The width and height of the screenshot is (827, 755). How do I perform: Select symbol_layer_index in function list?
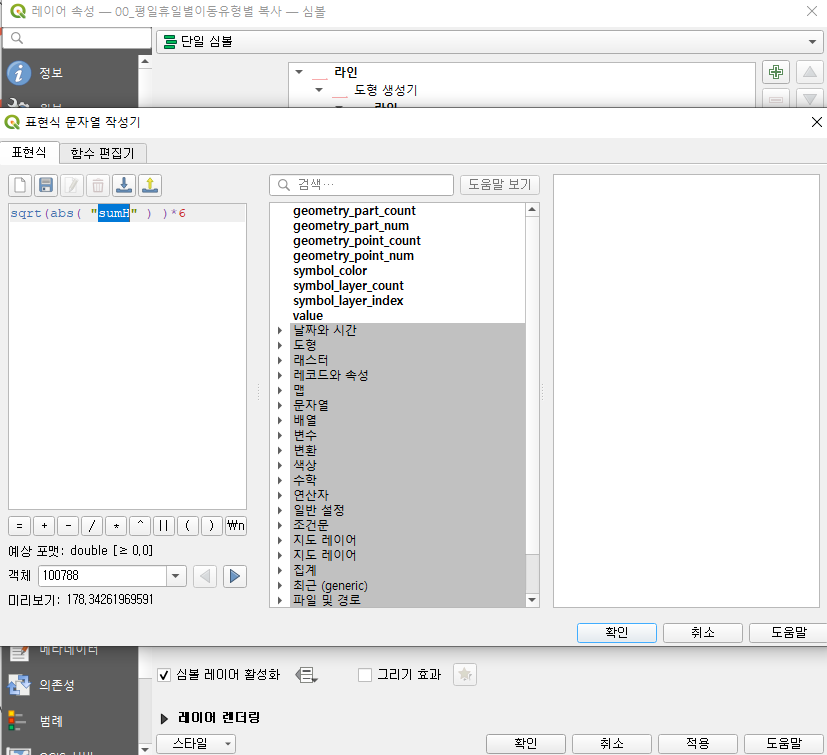tap(348, 301)
